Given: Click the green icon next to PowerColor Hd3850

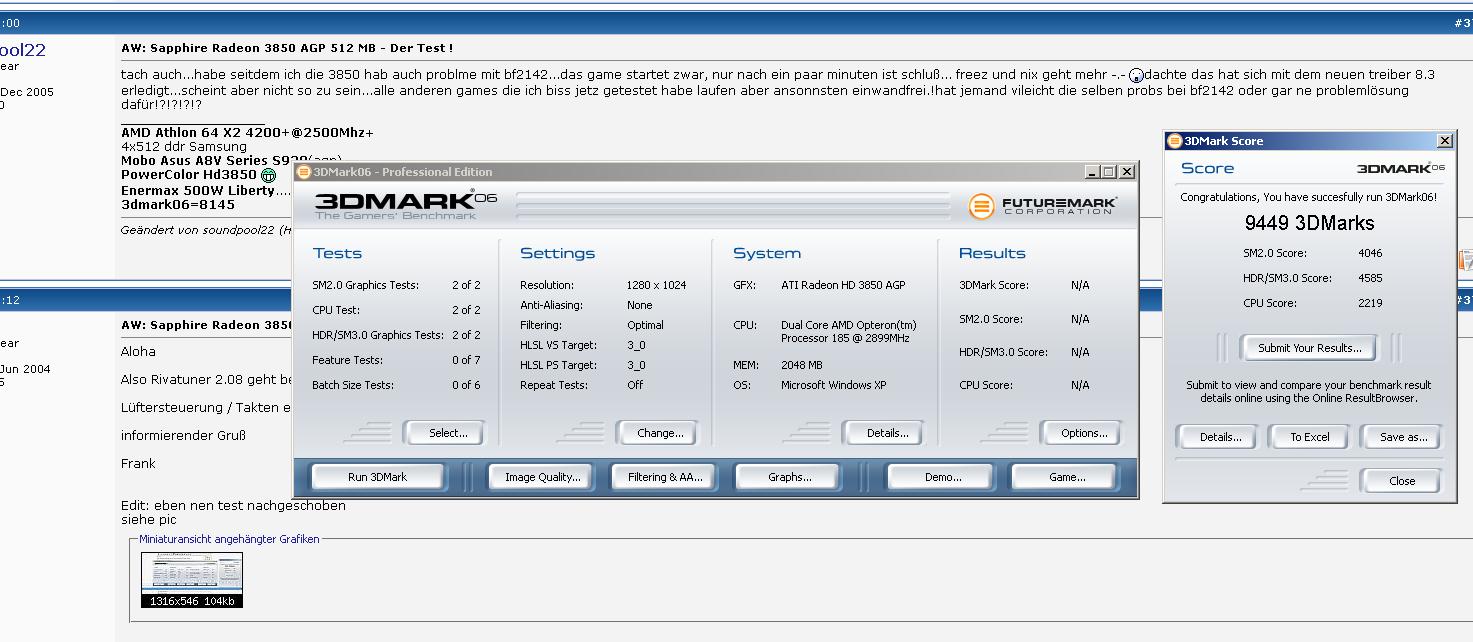Looking at the screenshot, I should [x=268, y=175].
